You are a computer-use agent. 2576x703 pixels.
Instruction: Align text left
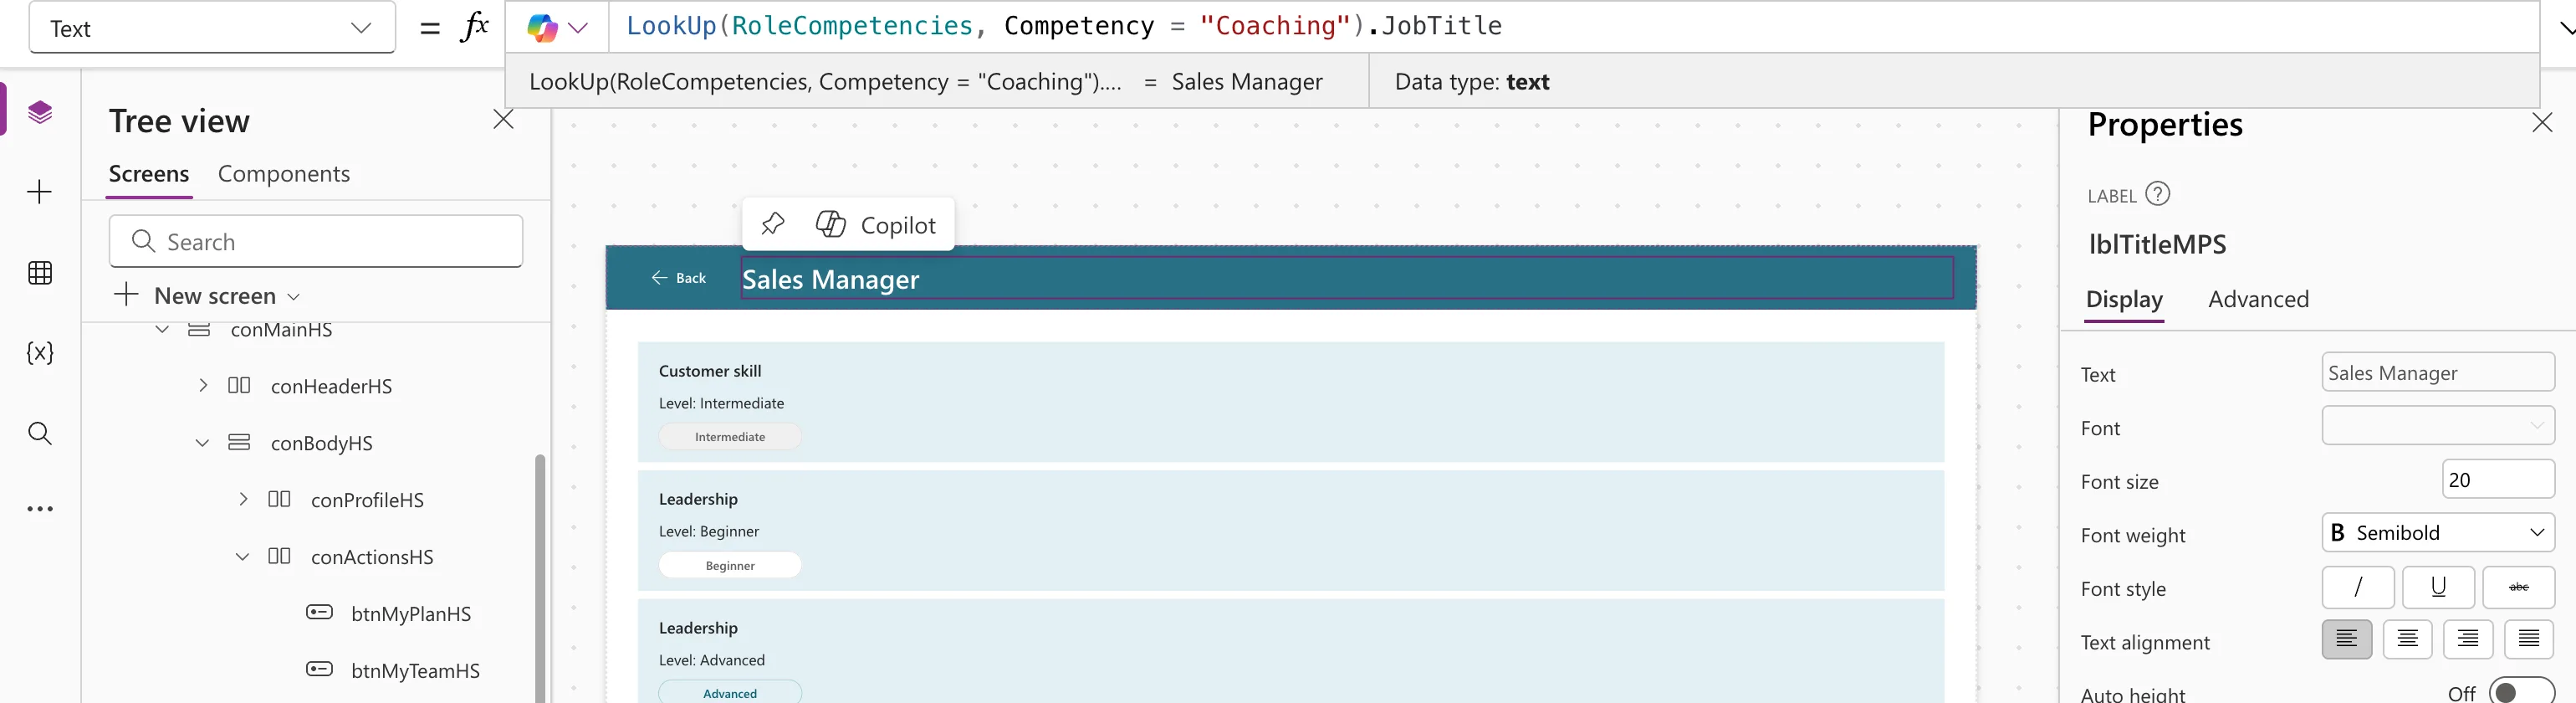(x=2346, y=639)
